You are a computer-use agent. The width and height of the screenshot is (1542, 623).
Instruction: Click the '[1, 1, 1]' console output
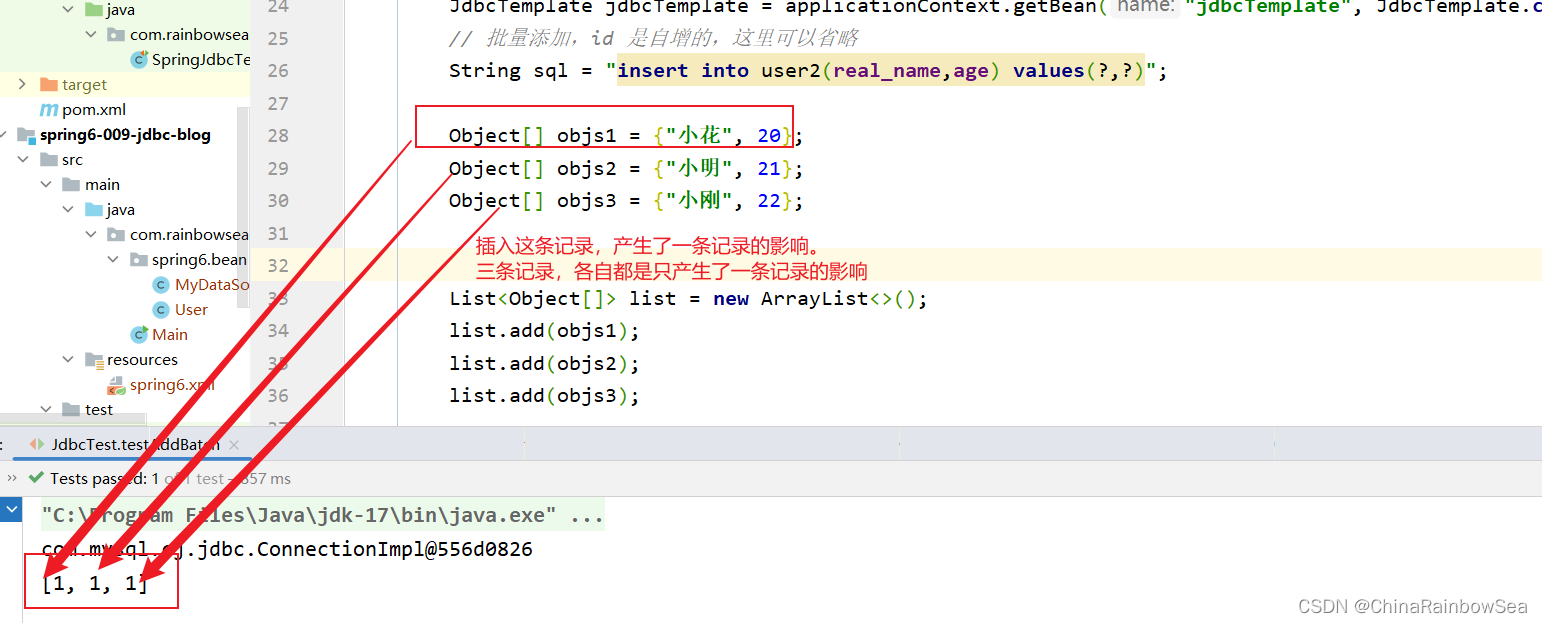95,583
